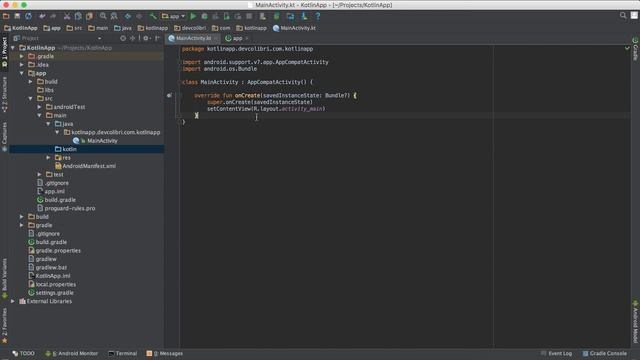This screenshot has height=360, width=640.
Task: Click MainActivity.kt in the breadcrumb bar
Action: pos(294,28)
